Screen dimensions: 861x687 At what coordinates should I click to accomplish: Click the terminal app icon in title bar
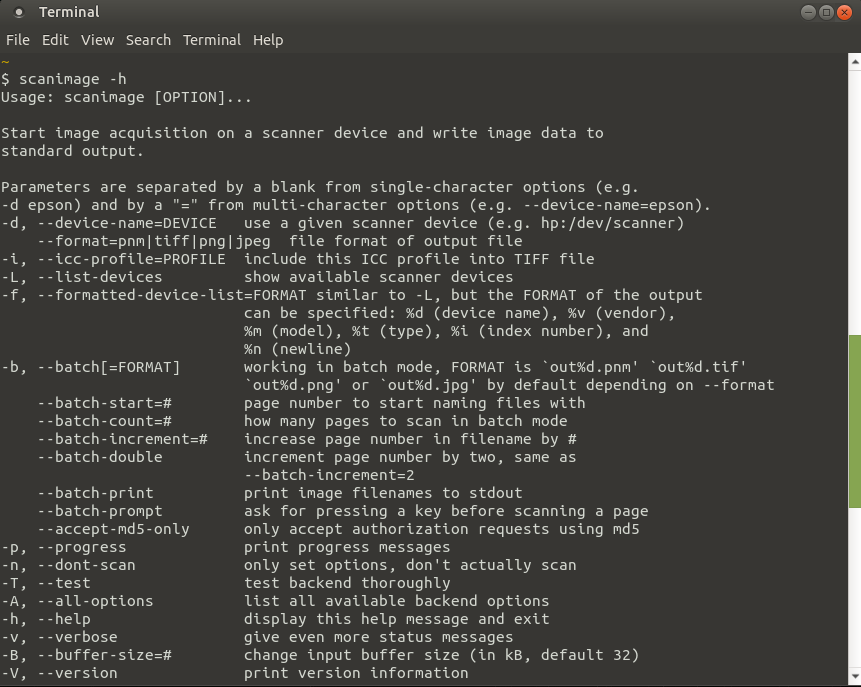[x=19, y=12]
